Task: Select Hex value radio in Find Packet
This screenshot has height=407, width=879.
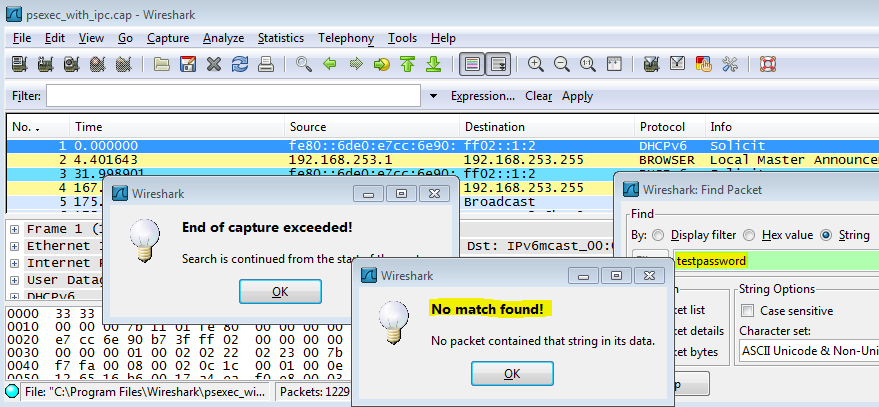Action: [x=750, y=235]
